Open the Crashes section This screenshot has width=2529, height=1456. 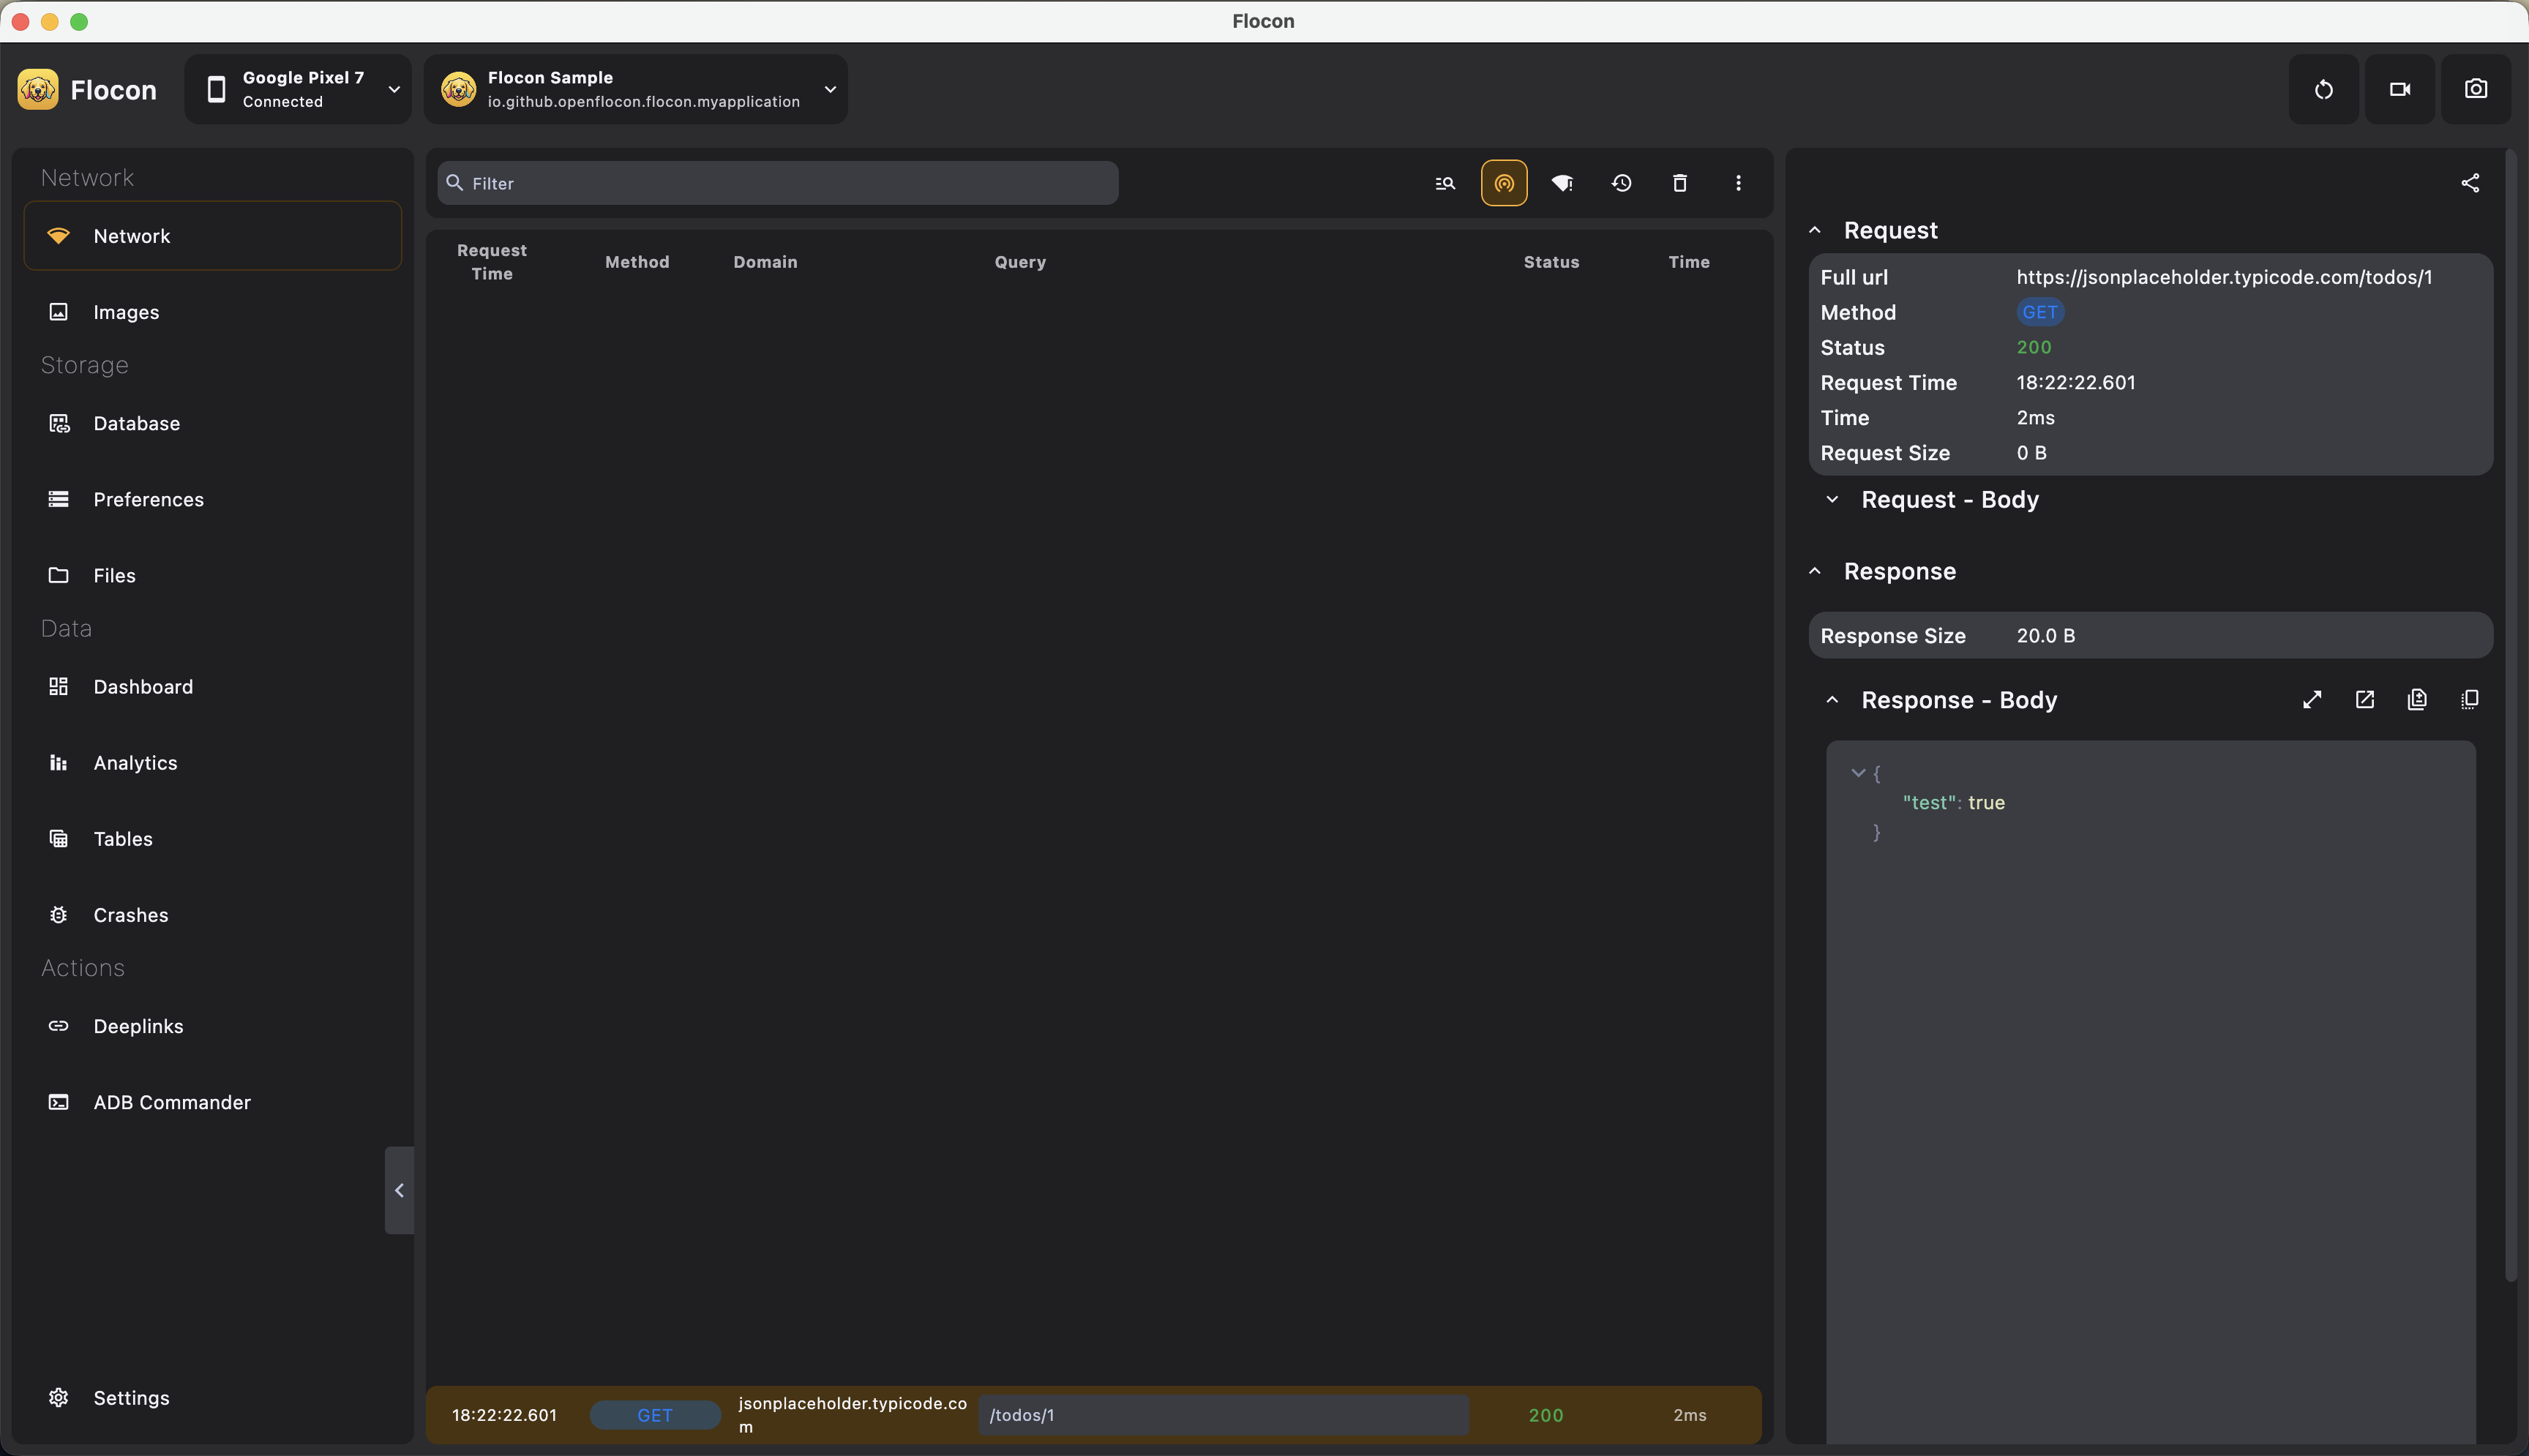tap(213, 914)
